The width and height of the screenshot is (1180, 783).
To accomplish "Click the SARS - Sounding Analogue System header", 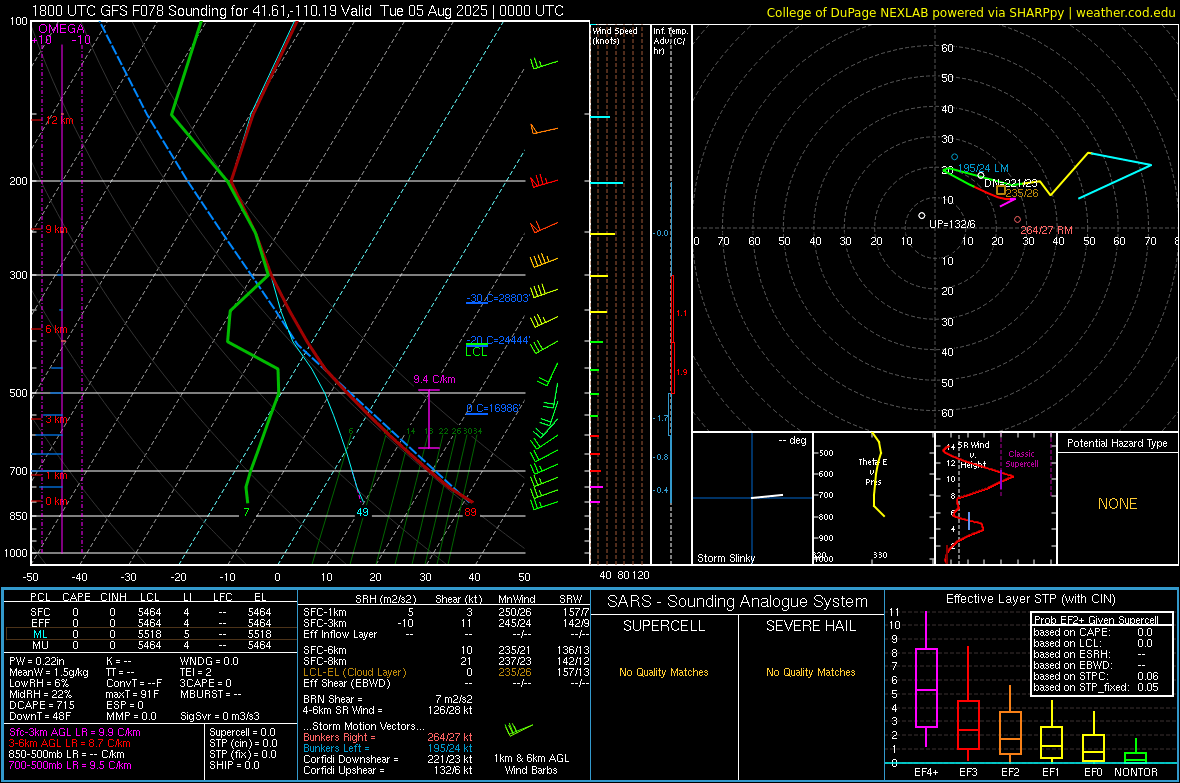I will (x=737, y=602).
